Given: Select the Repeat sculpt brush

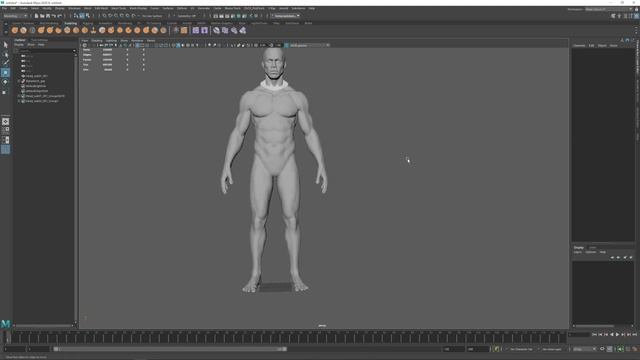Looking at the screenshot, I should [85, 30].
